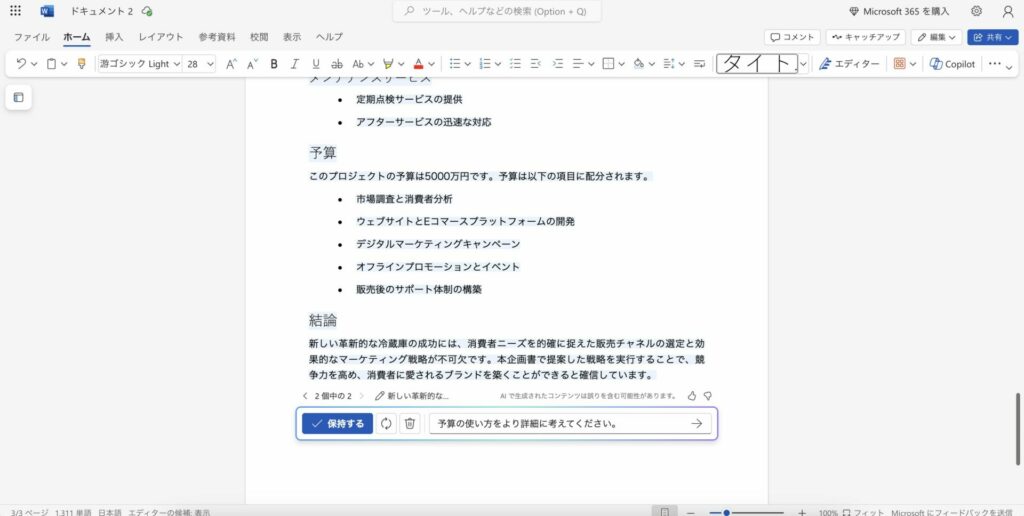Open the app launcher grid
Image resolution: width=1024 pixels, height=516 pixels.
tap(15, 11)
